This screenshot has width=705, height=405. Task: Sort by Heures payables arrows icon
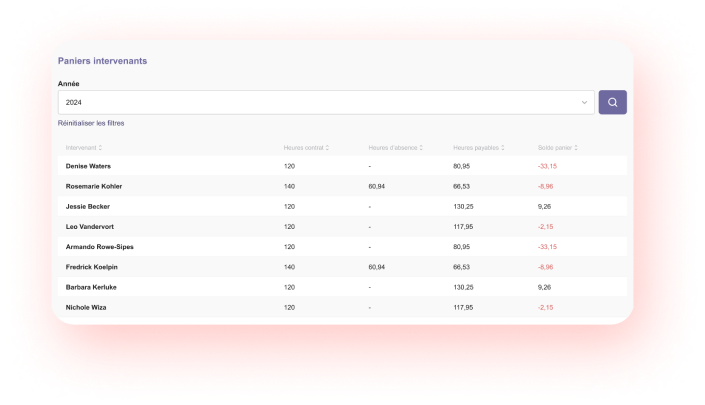[x=503, y=148]
